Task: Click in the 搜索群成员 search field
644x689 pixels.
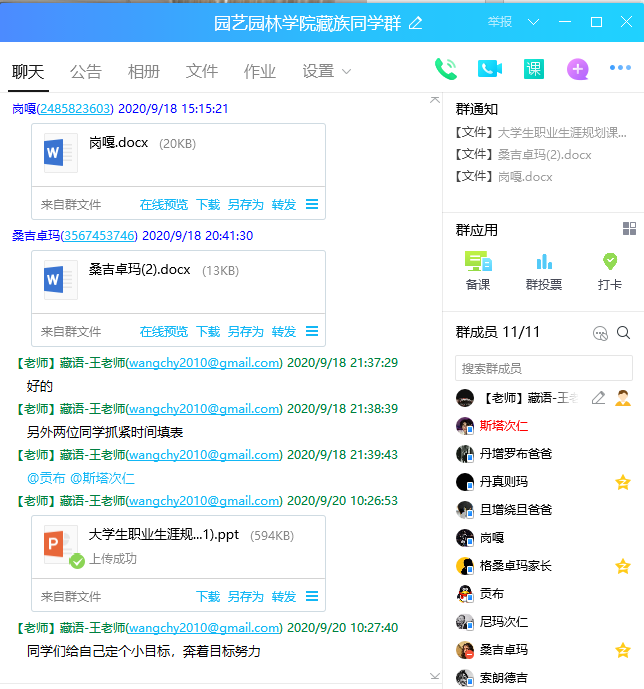Action: click(x=544, y=368)
